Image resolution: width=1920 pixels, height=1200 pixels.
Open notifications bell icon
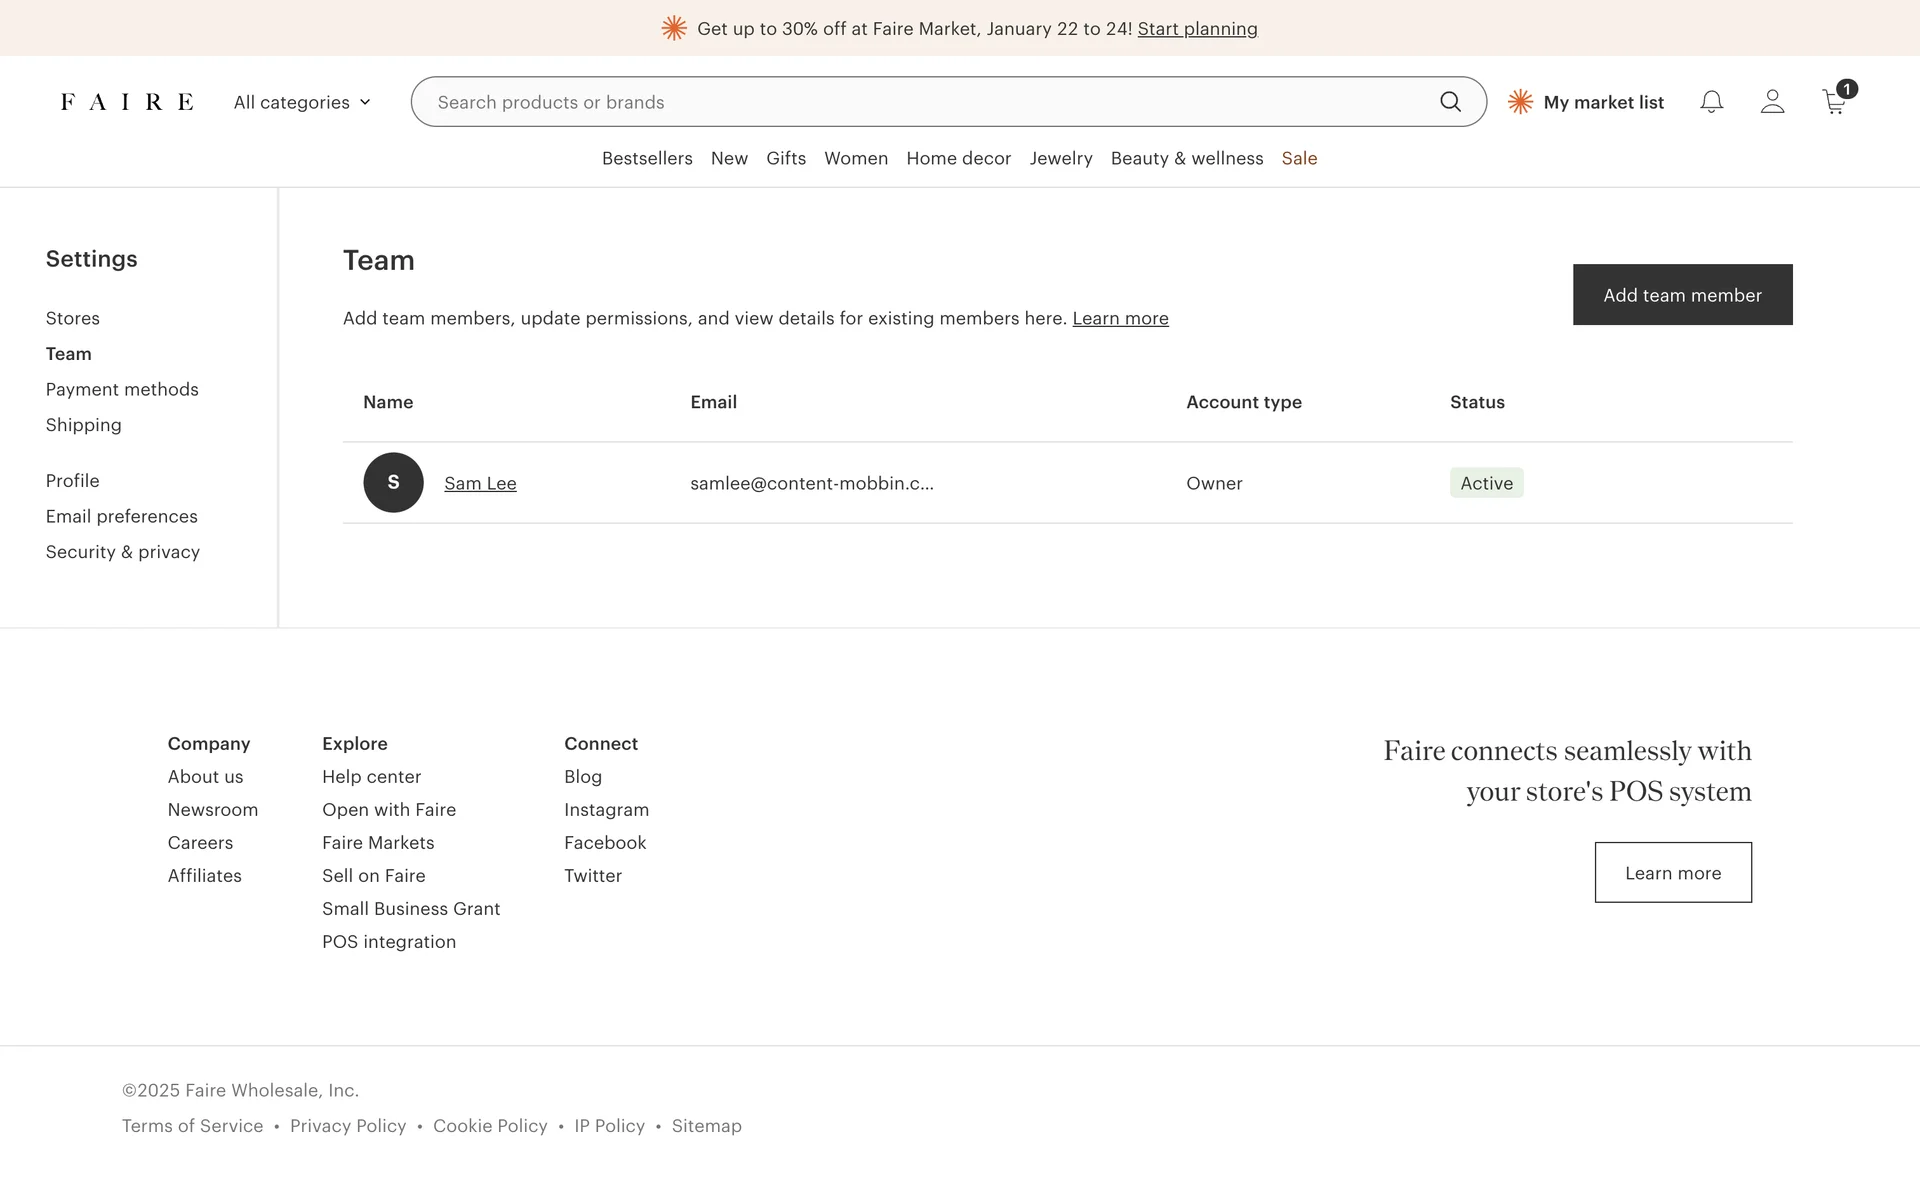click(x=1711, y=102)
